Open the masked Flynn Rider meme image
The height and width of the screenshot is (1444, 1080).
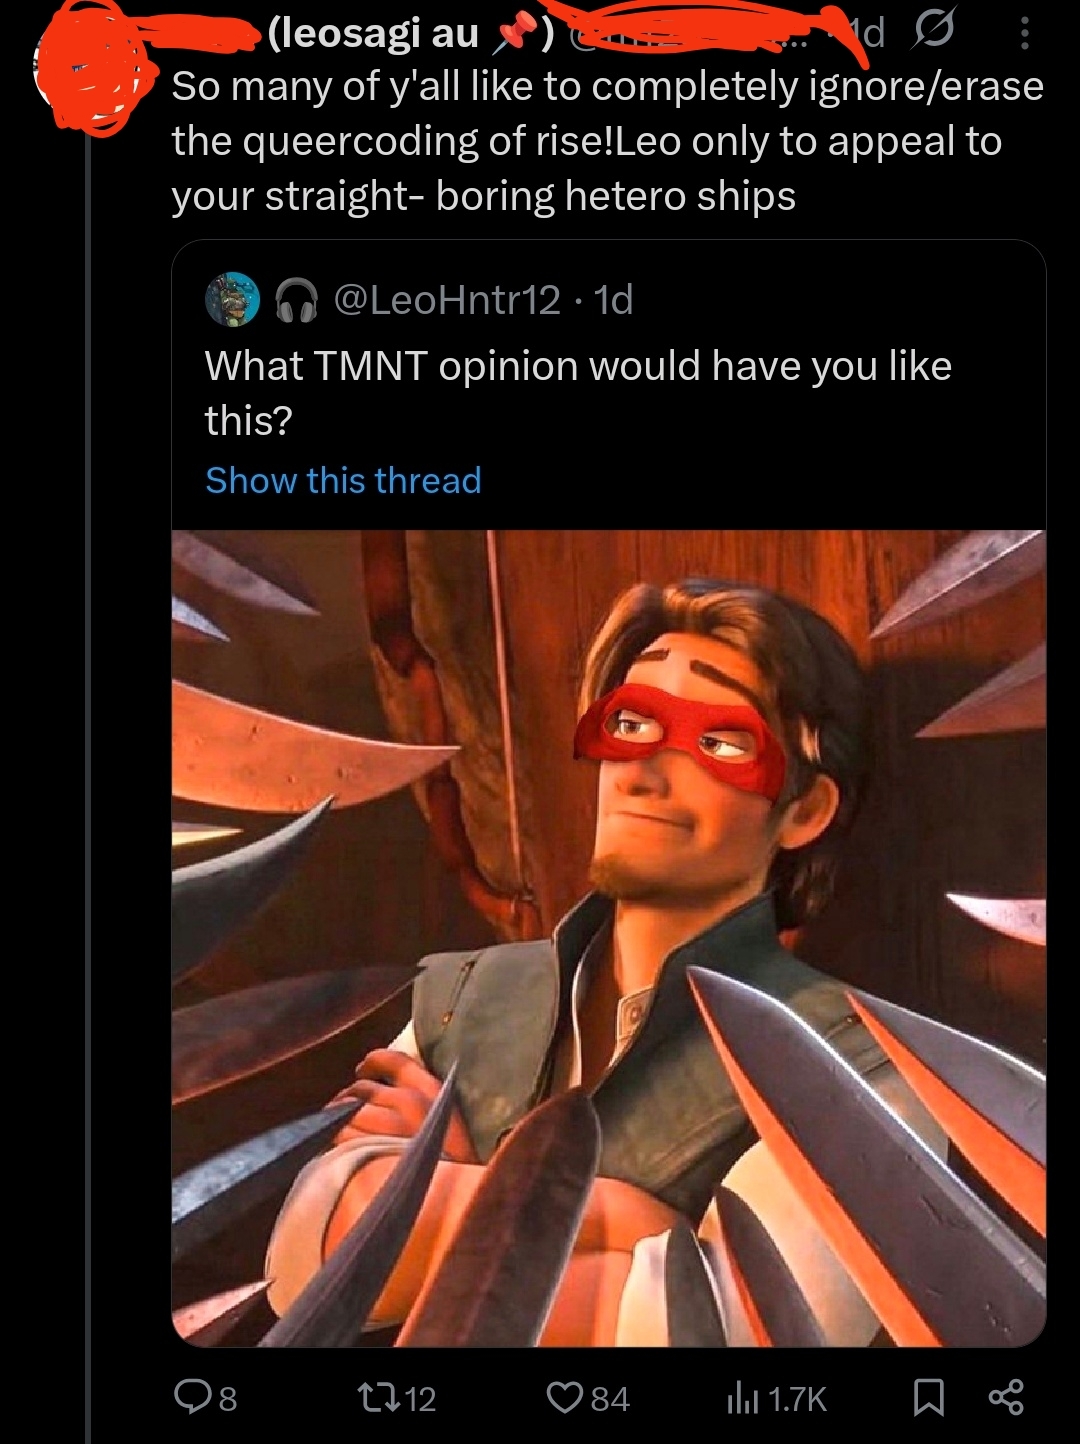click(608, 937)
